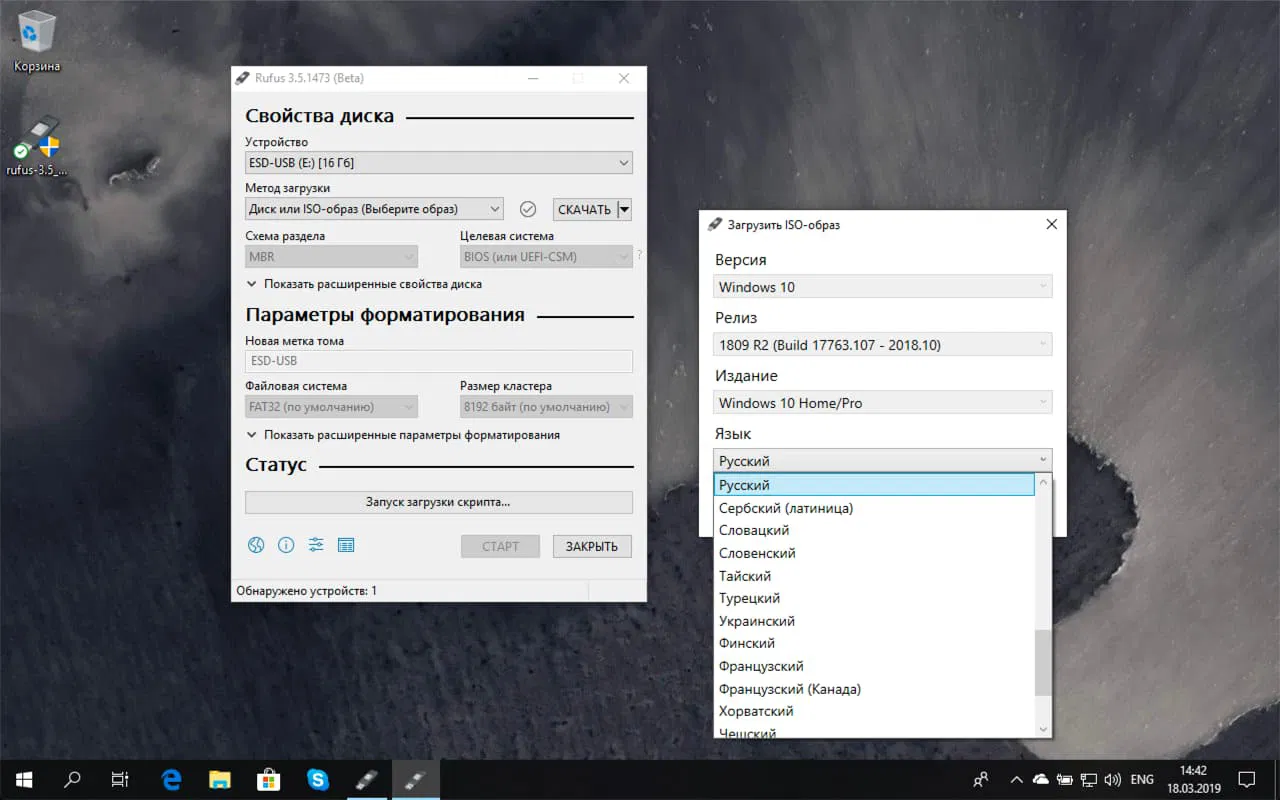Open the Устройство device dropdown
Viewport: 1280px width, 800px height.
(x=438, y=163)
